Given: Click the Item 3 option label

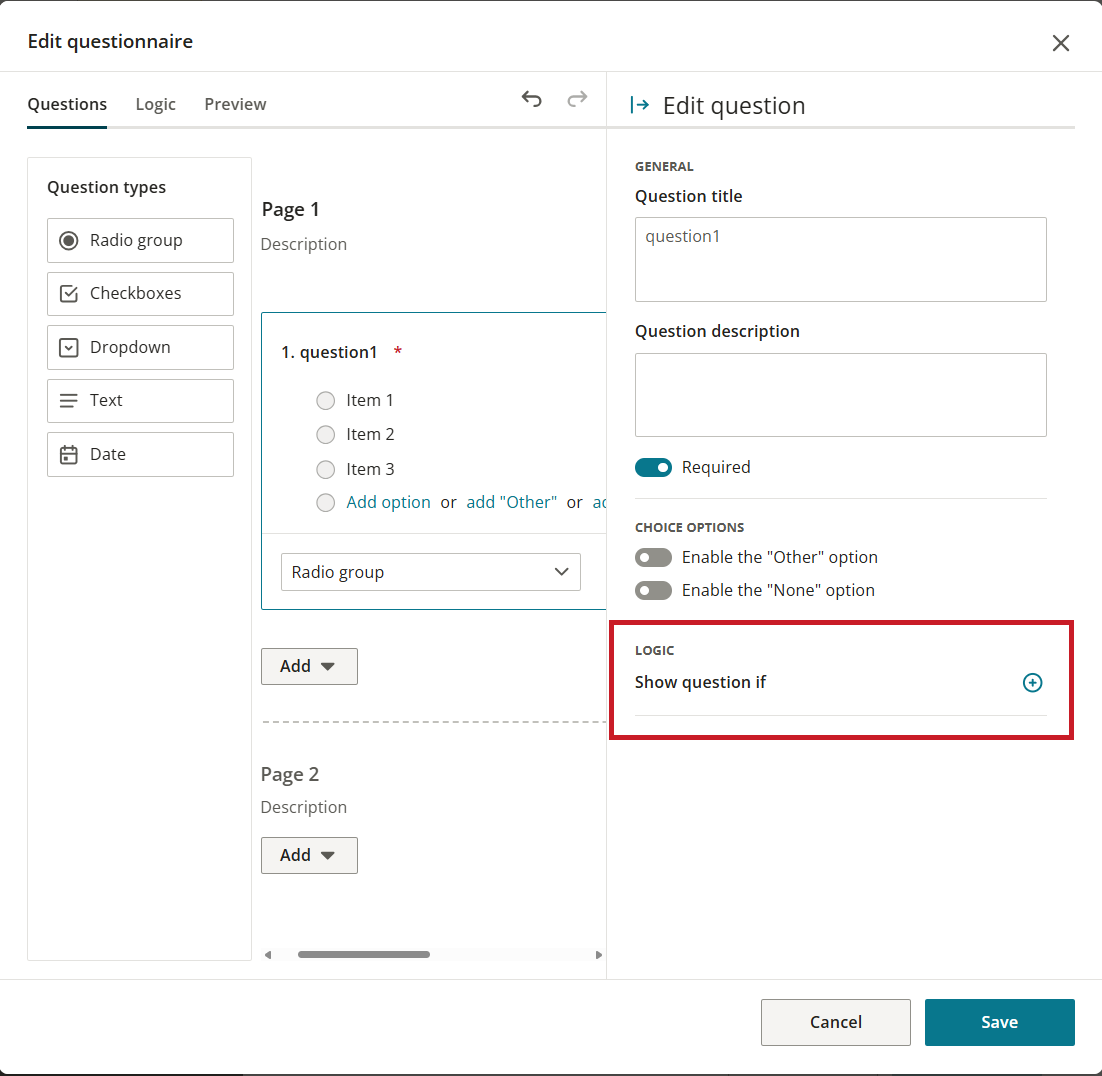Looking at the screenshot, I should pos(370,469).
